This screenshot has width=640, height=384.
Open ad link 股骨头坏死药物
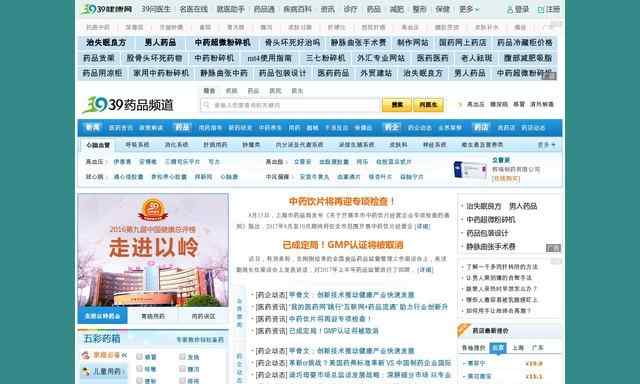tap(154, 58)
